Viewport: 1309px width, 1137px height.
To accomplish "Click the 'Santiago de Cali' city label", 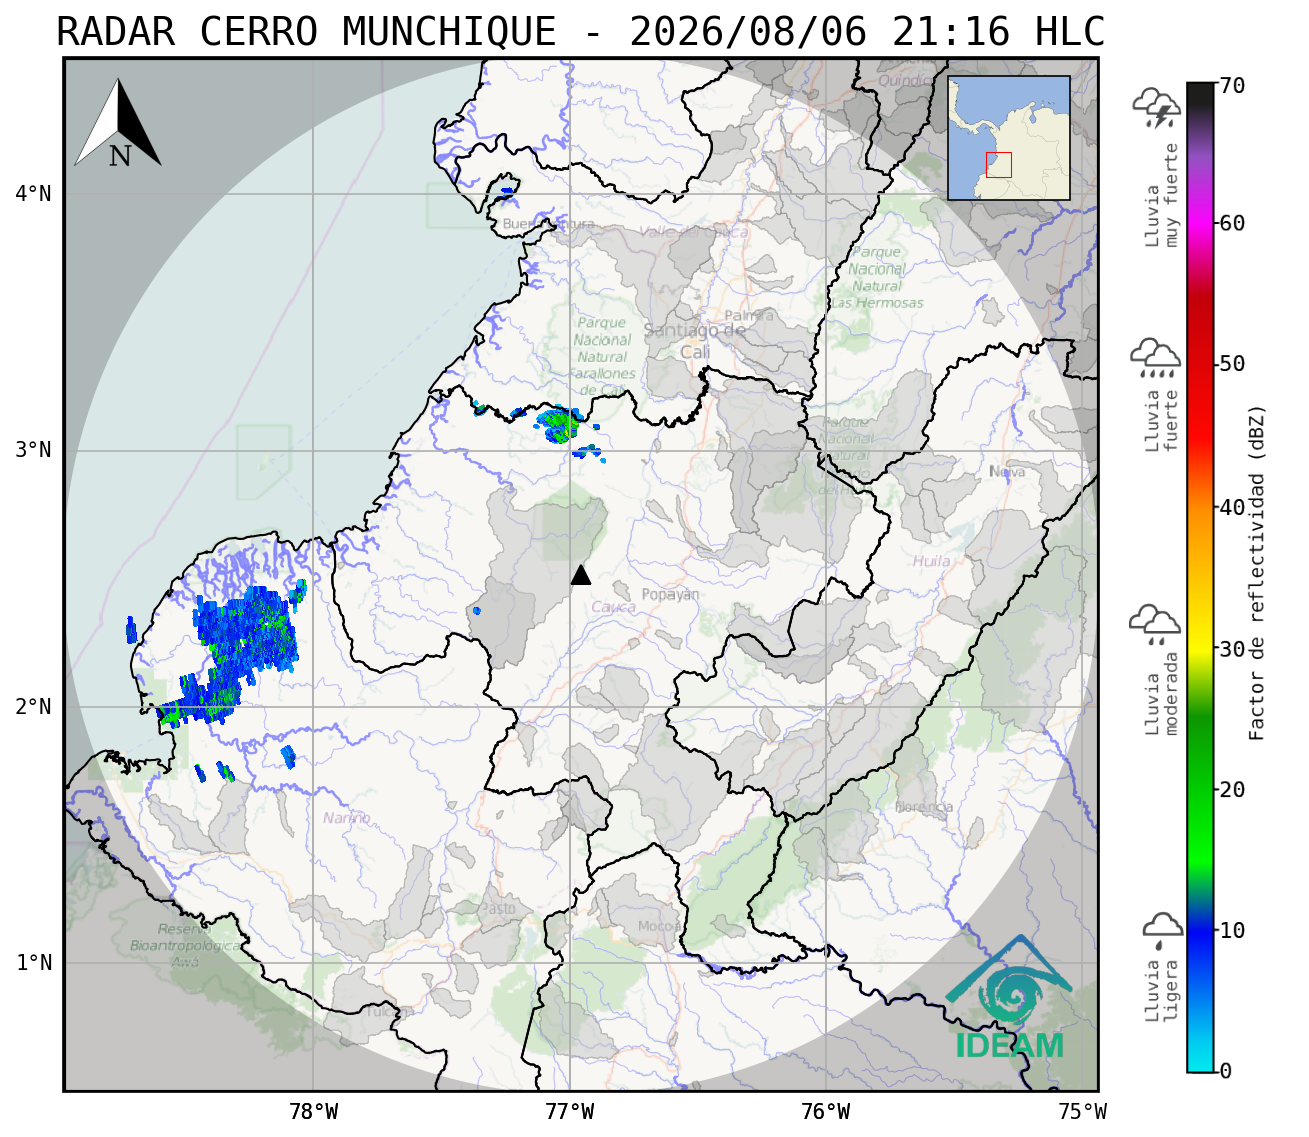I will click(695, 341).
